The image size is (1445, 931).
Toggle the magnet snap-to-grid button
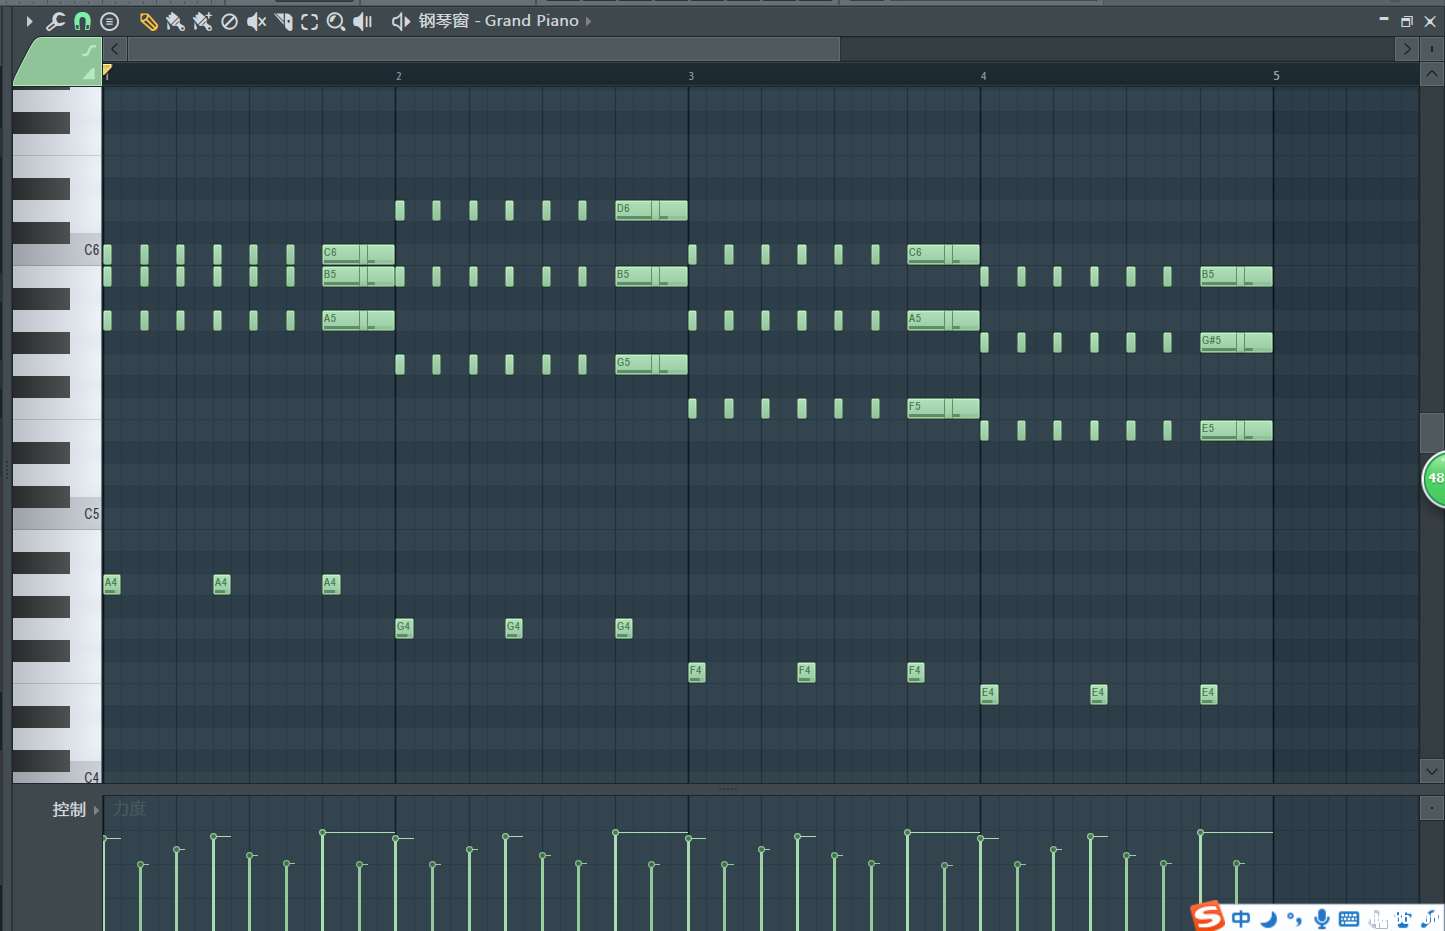click(x=83, y=21)
